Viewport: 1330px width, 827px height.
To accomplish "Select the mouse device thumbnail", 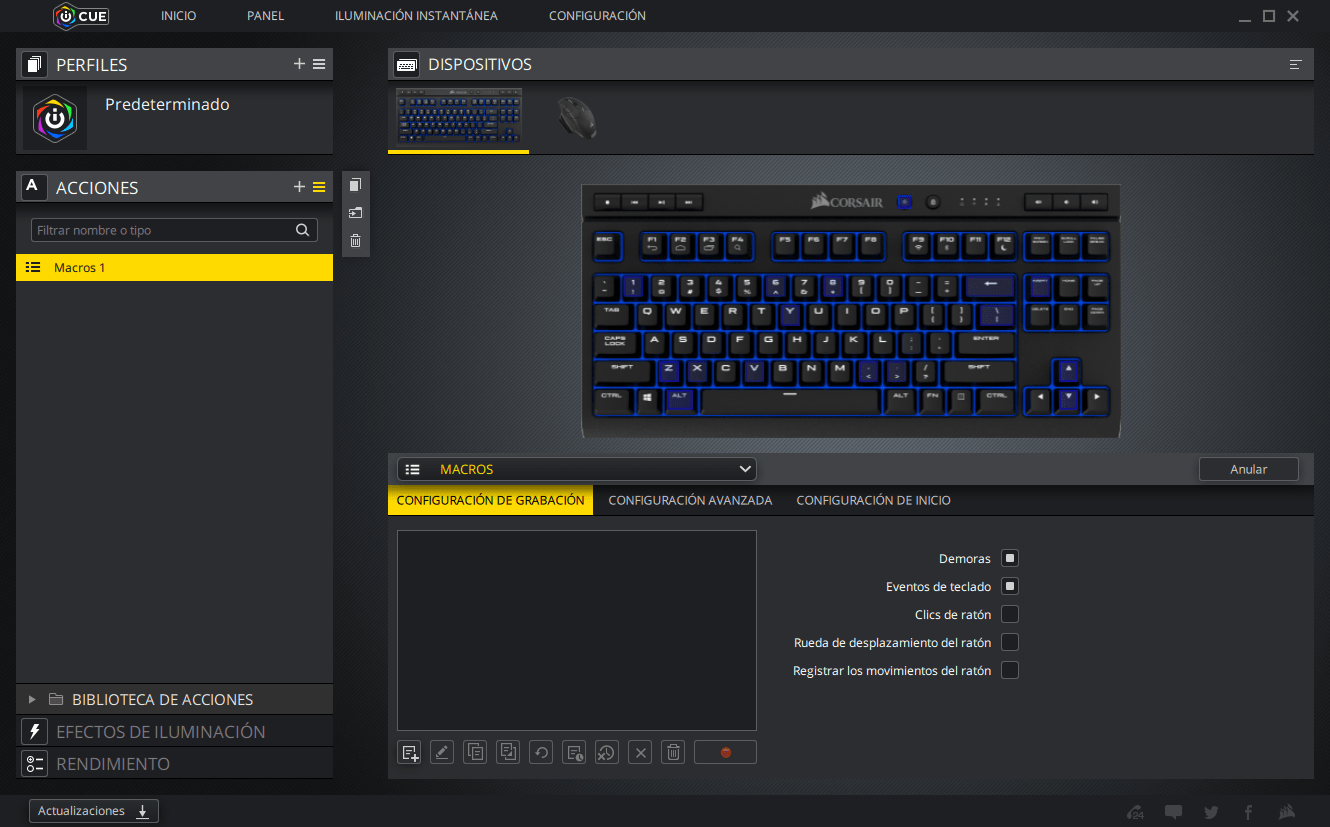I will 577,116.
